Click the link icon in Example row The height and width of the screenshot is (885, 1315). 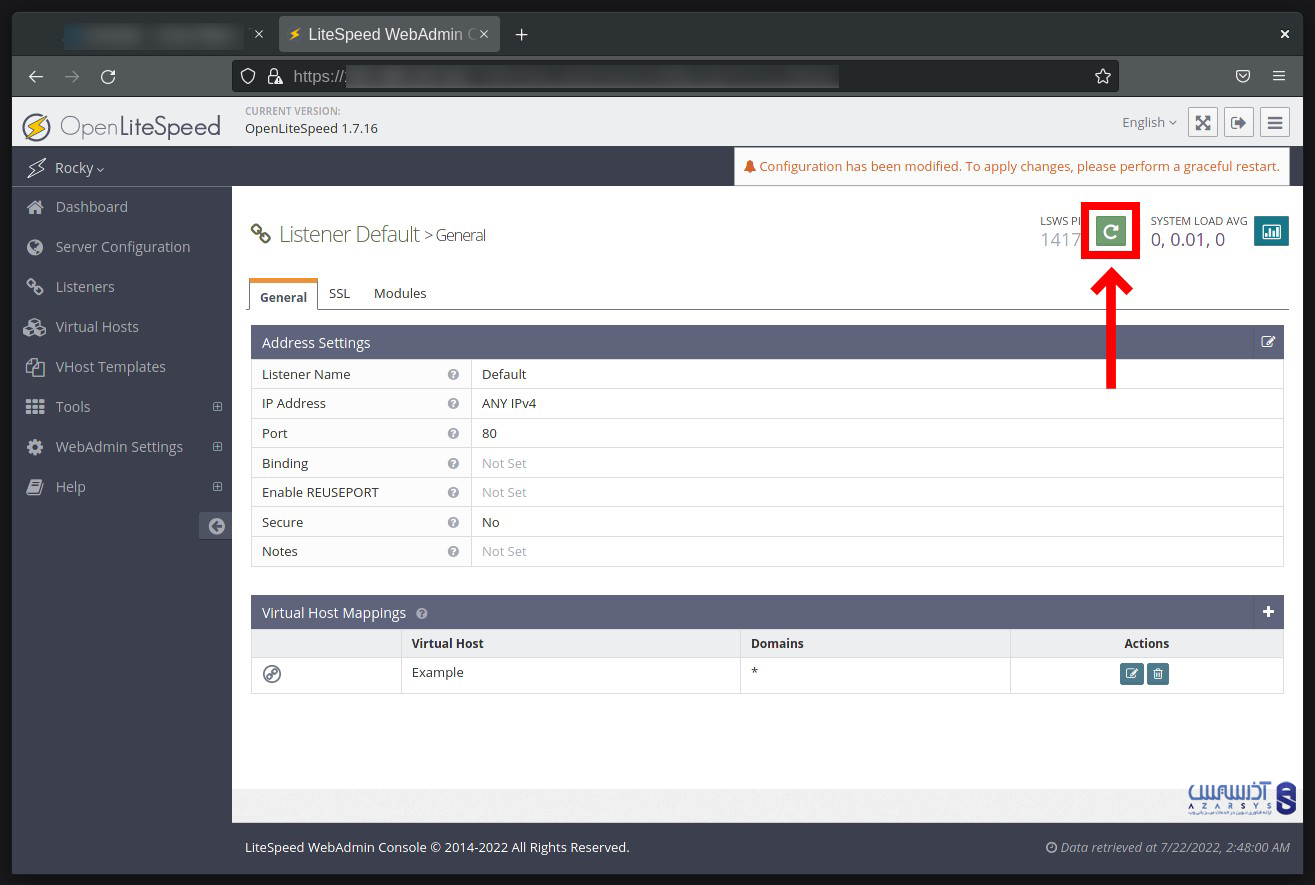pos(272,674)
